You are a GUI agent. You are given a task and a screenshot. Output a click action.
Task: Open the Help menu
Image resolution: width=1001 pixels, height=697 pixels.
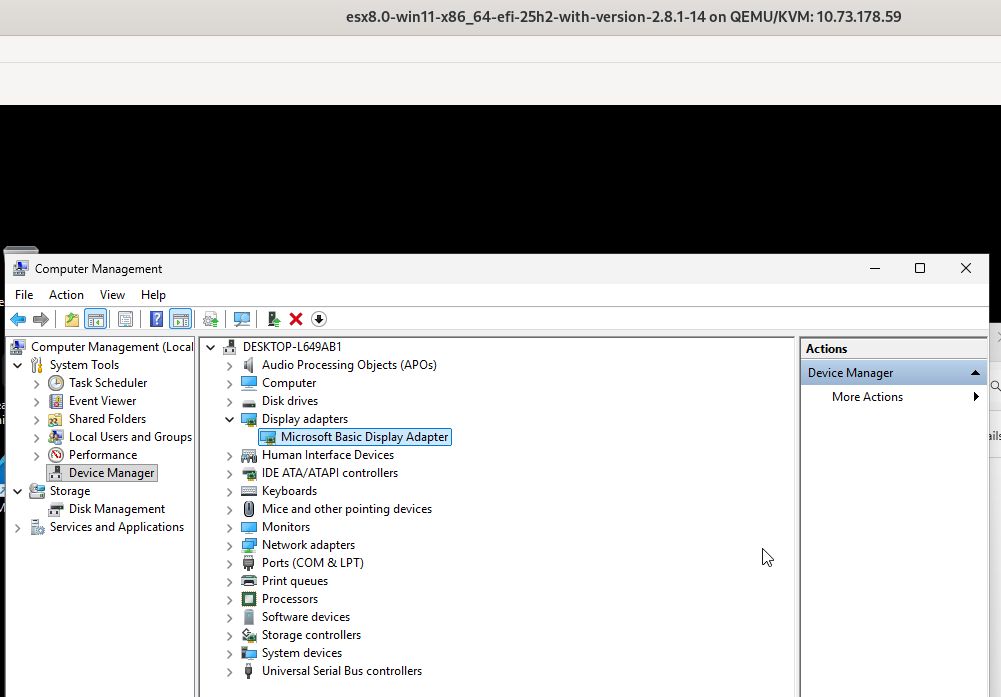tap(153, 295)
